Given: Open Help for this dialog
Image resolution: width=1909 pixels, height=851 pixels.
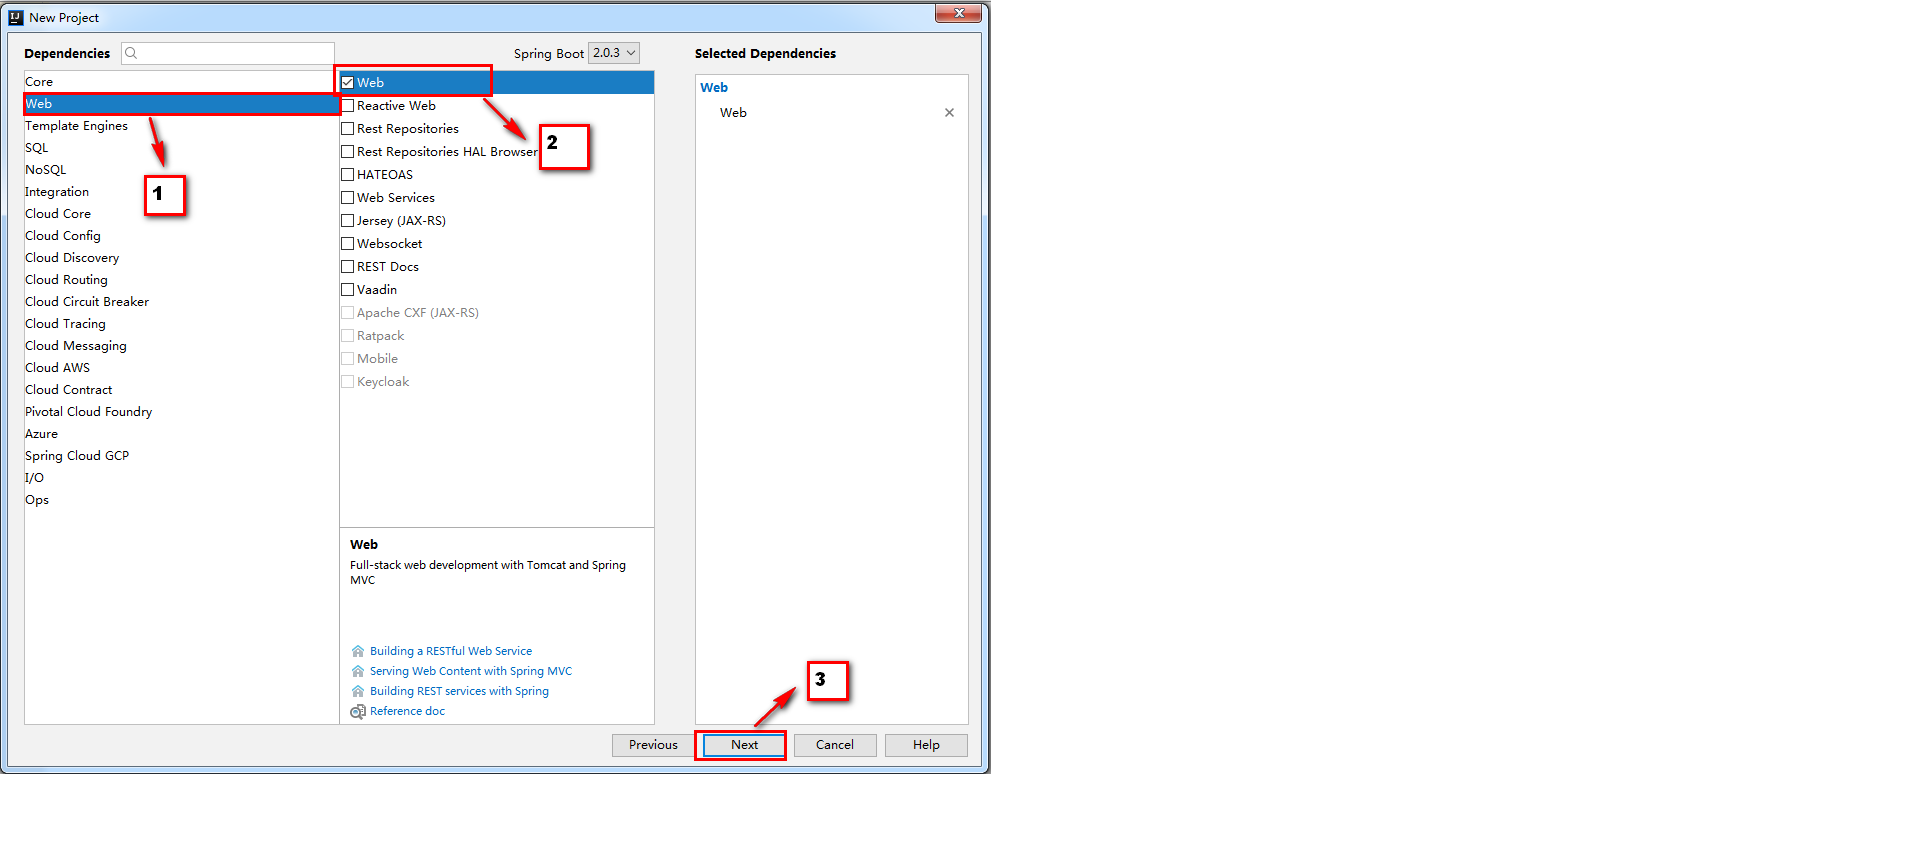Looking at the screenshot, I should pyautogui.click(x=926, y=745).
